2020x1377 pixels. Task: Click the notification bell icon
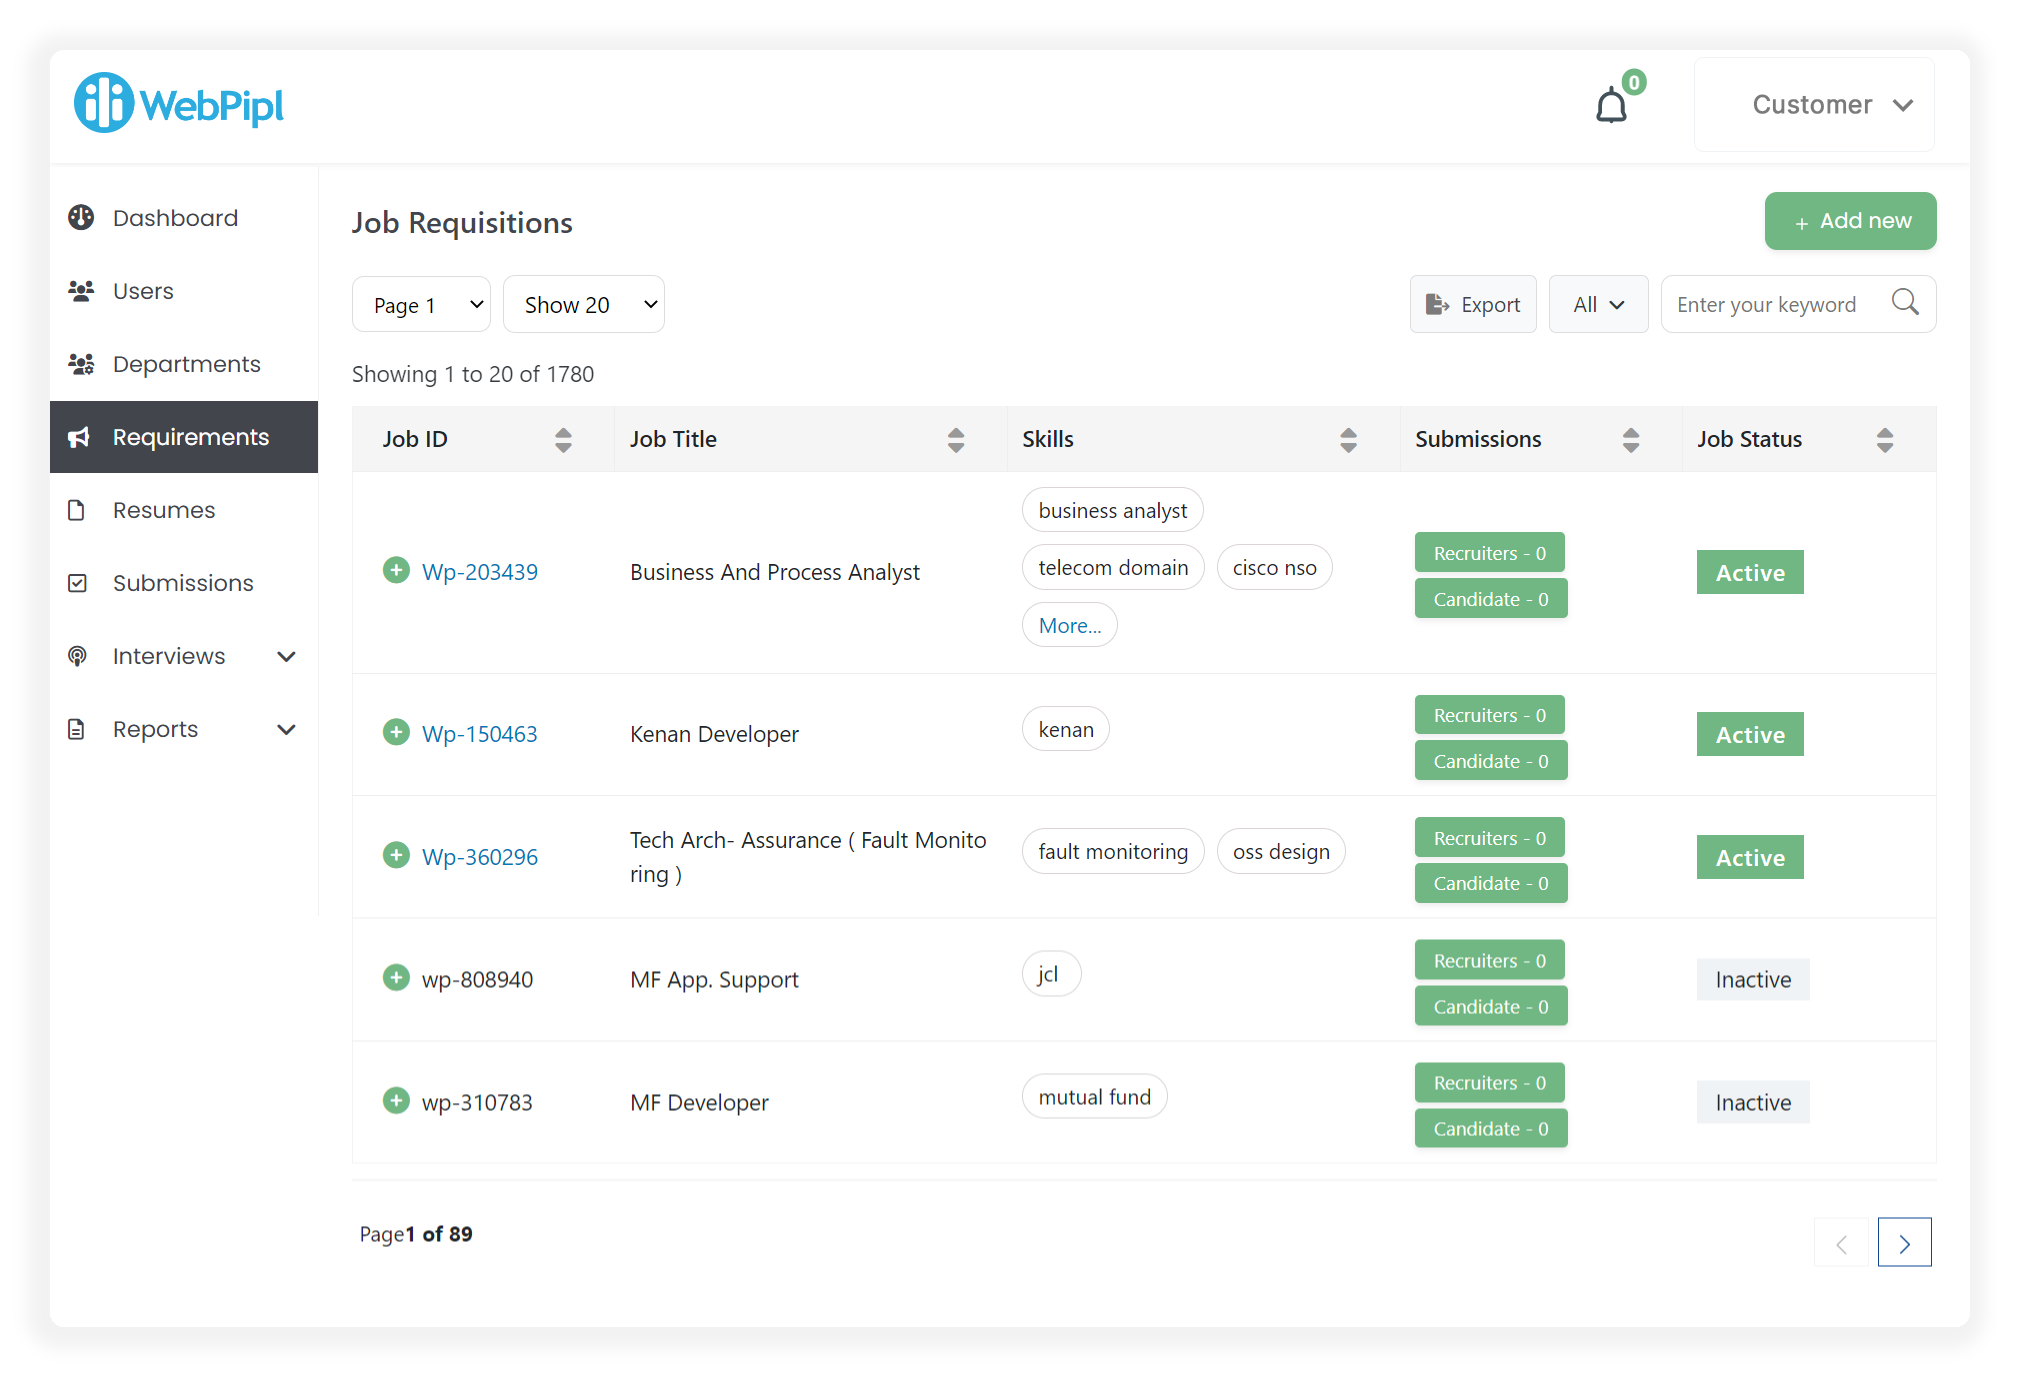point(1611,105)
